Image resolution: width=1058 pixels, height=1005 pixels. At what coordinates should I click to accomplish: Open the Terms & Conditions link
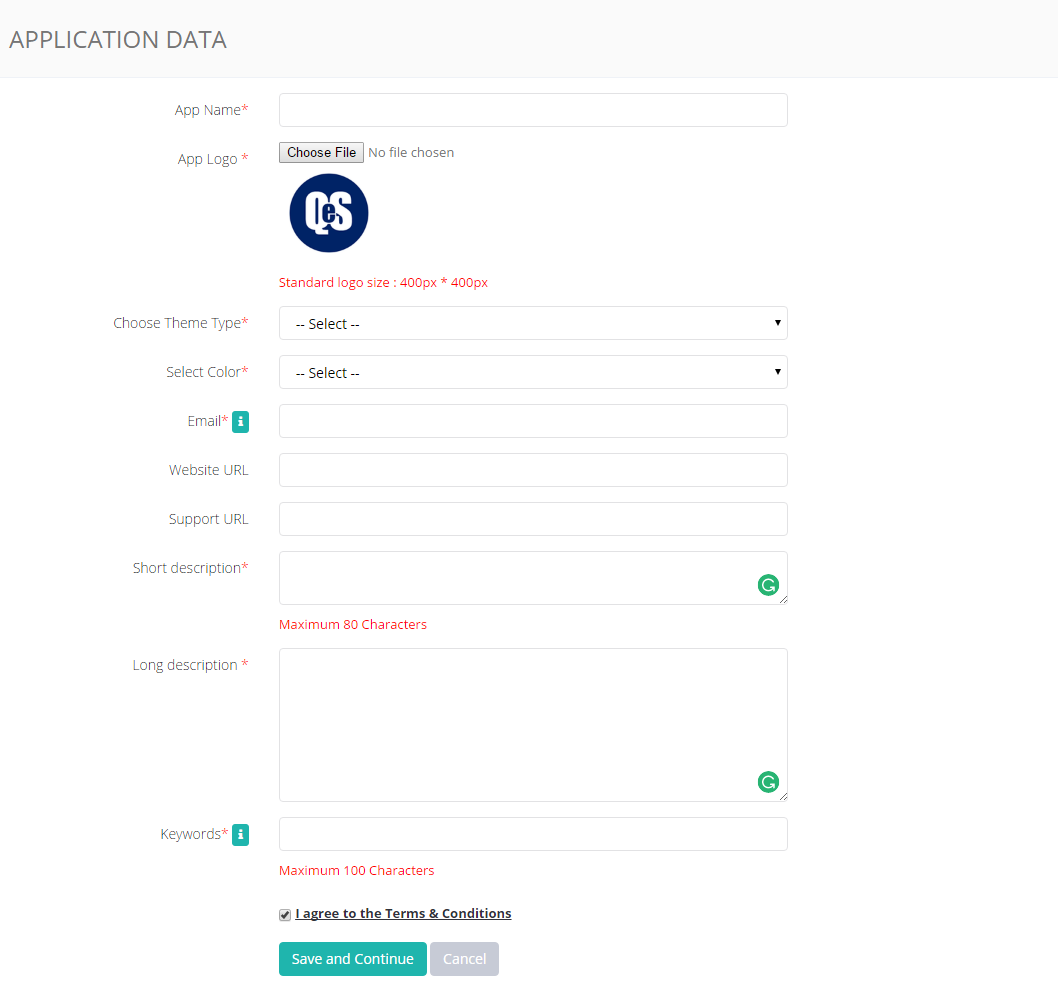click(403, 913)
